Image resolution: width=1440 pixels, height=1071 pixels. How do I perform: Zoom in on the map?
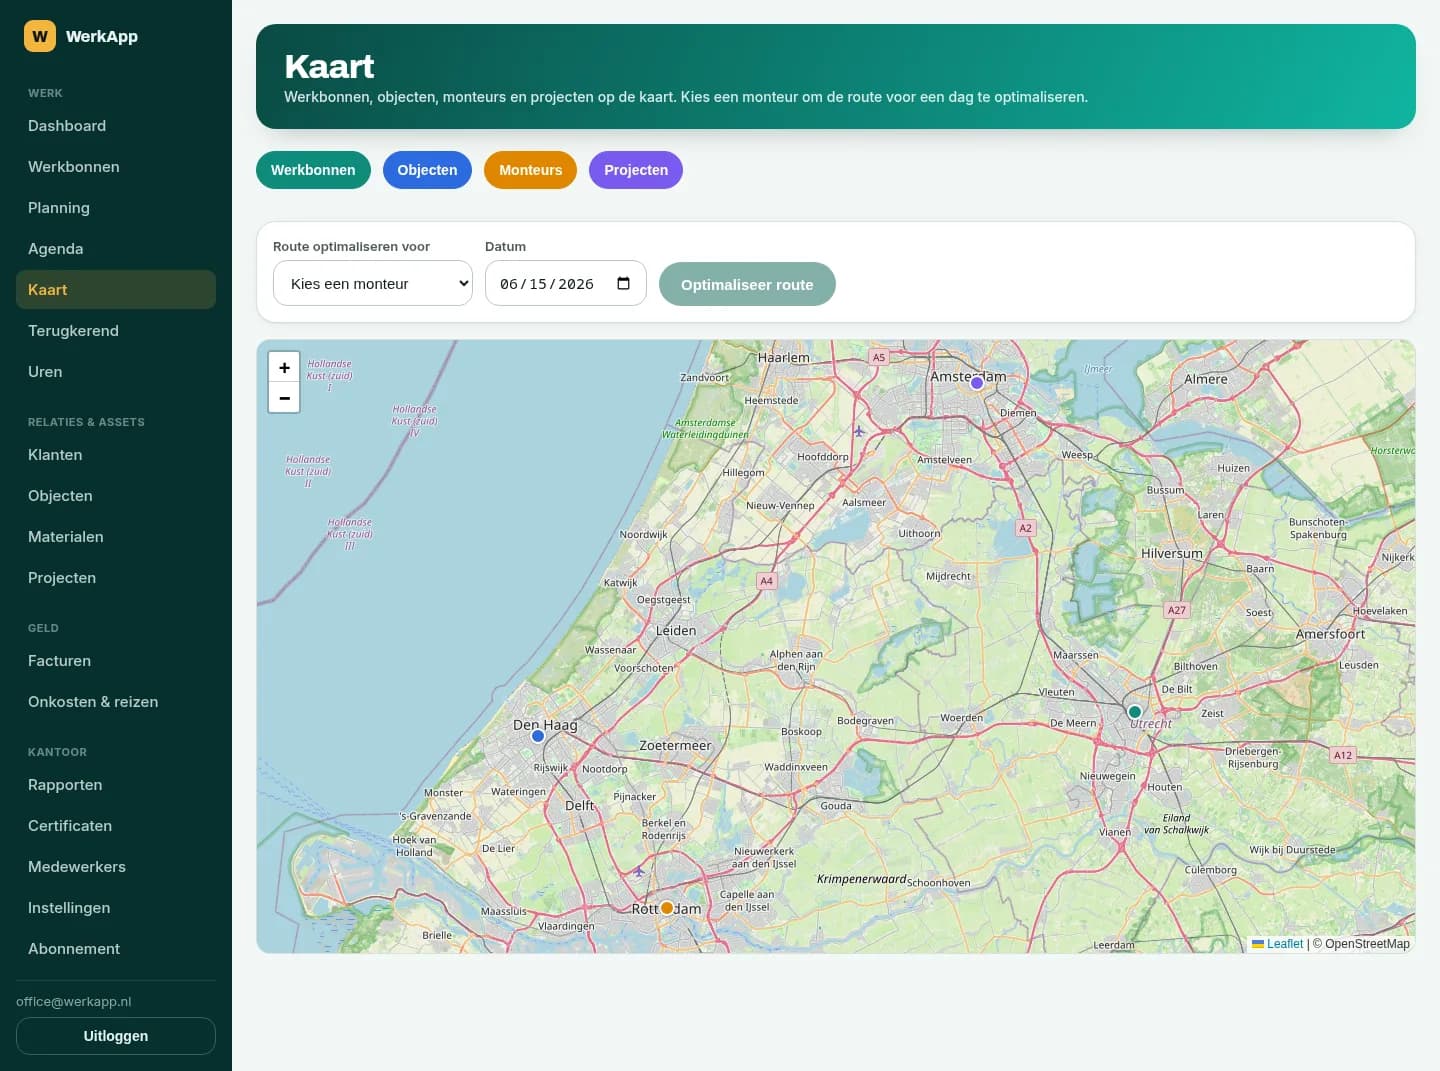click(x=284, y=368)
